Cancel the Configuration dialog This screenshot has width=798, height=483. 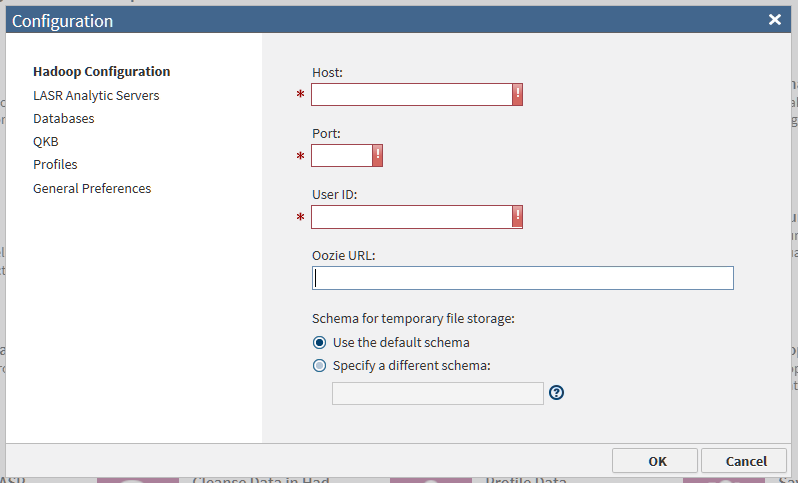click(x=744, y=461)
